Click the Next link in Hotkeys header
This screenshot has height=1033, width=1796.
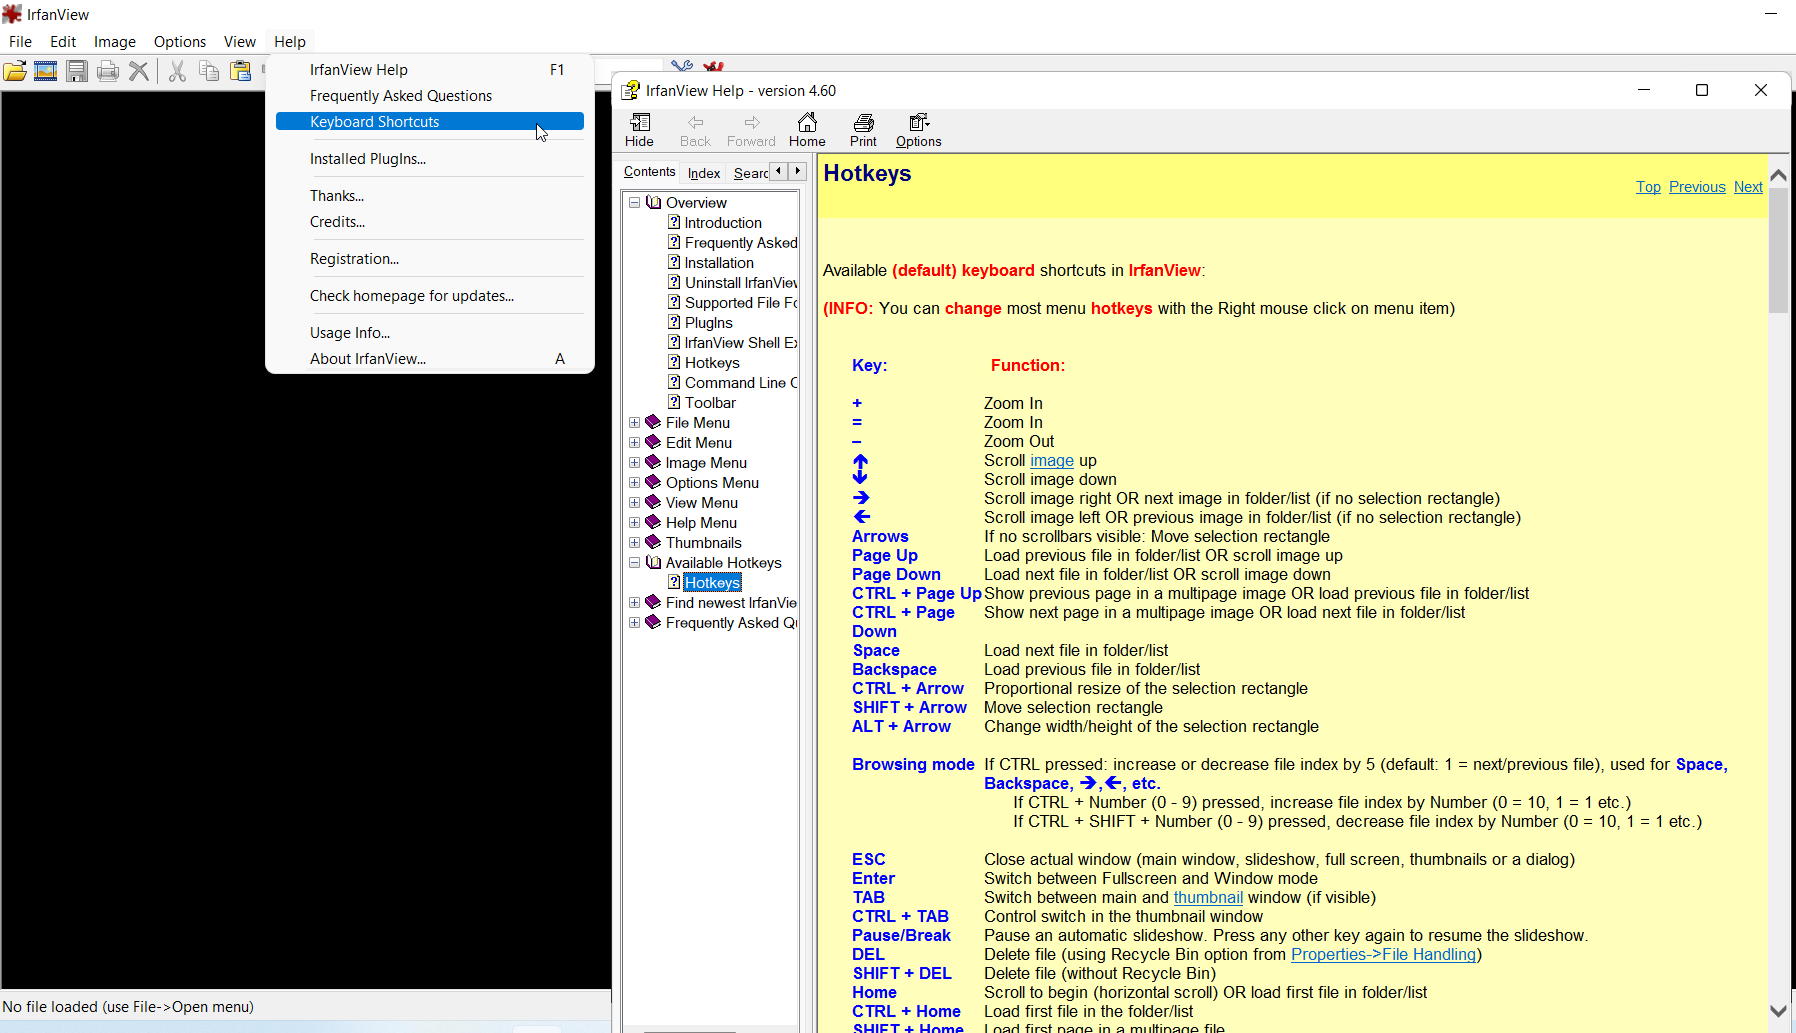1748,187
